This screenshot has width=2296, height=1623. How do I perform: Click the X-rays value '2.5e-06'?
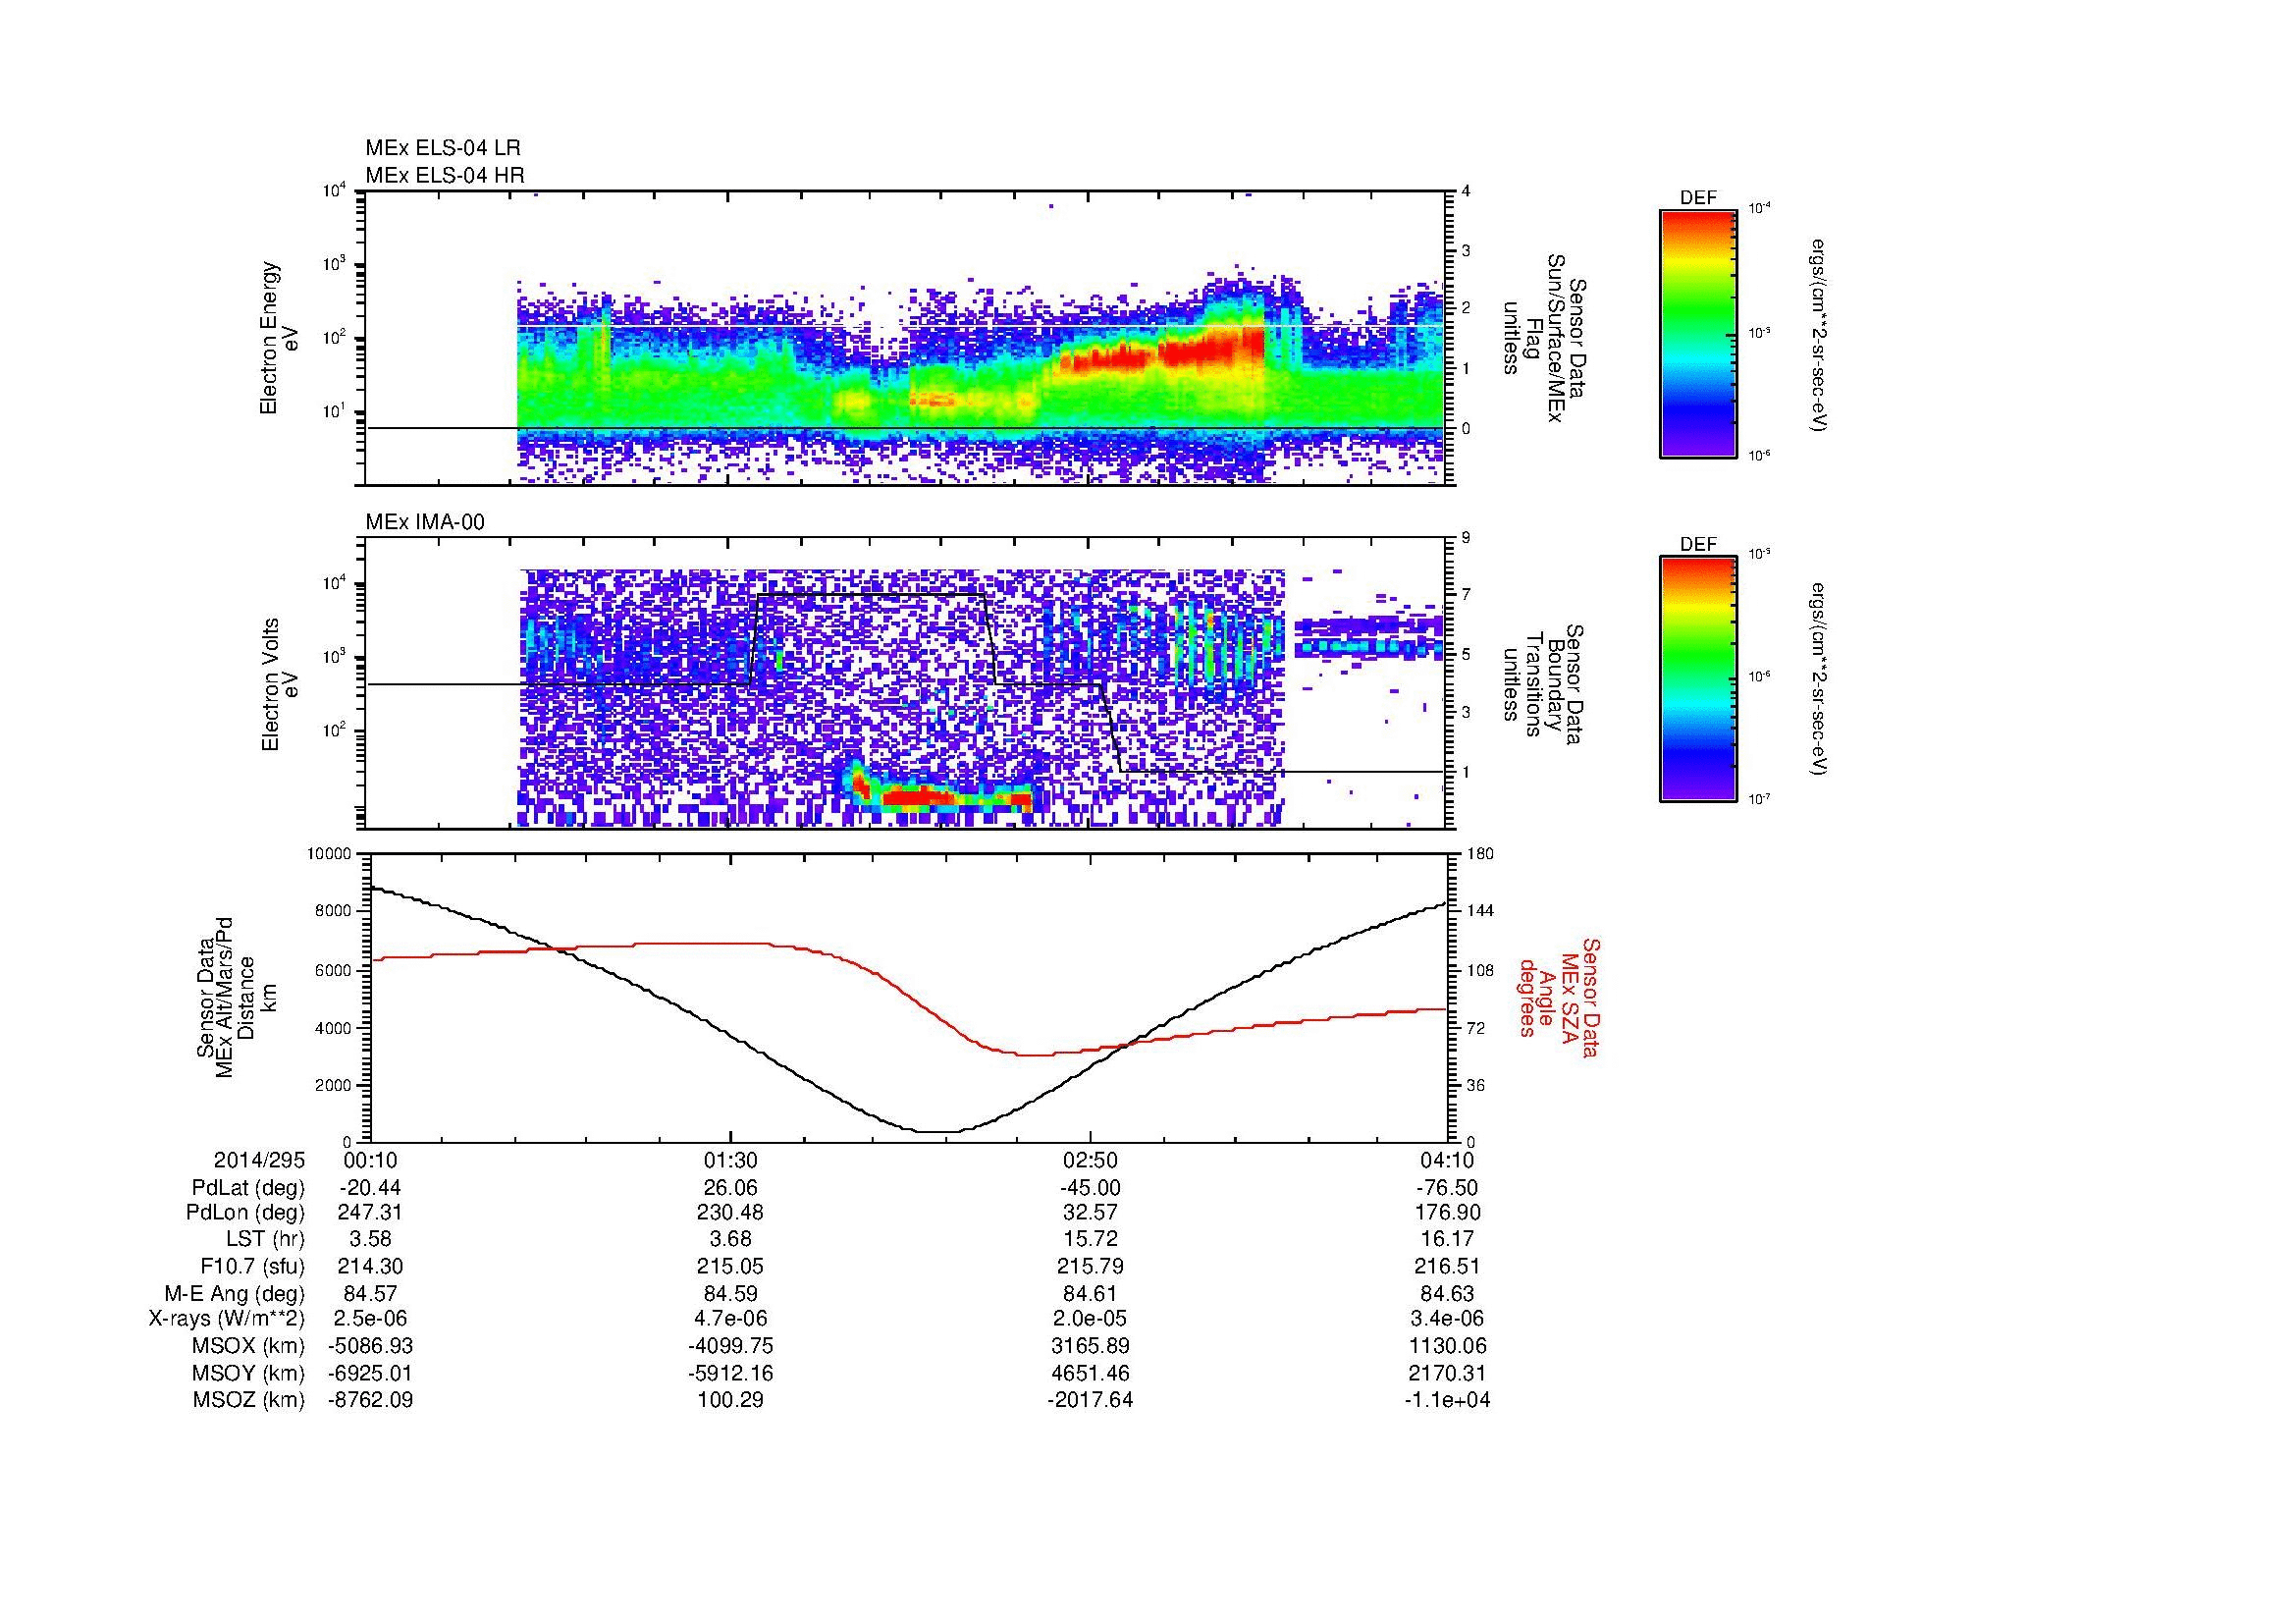(x=370, y=1319)
